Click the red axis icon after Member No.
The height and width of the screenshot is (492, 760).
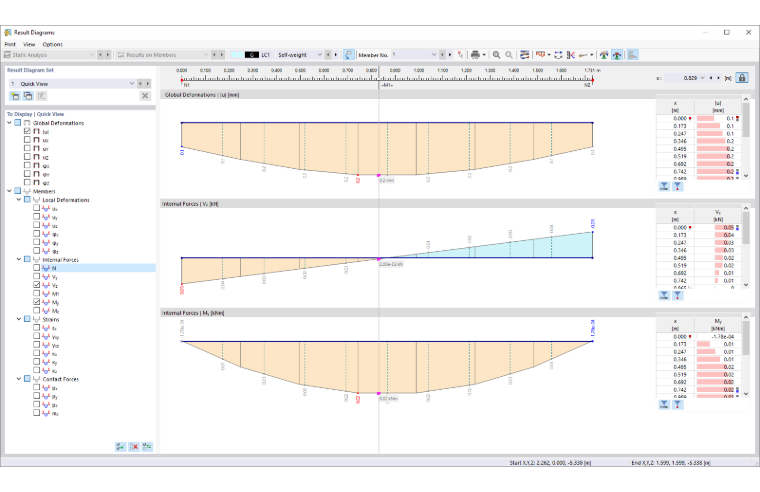click(460, 55)
